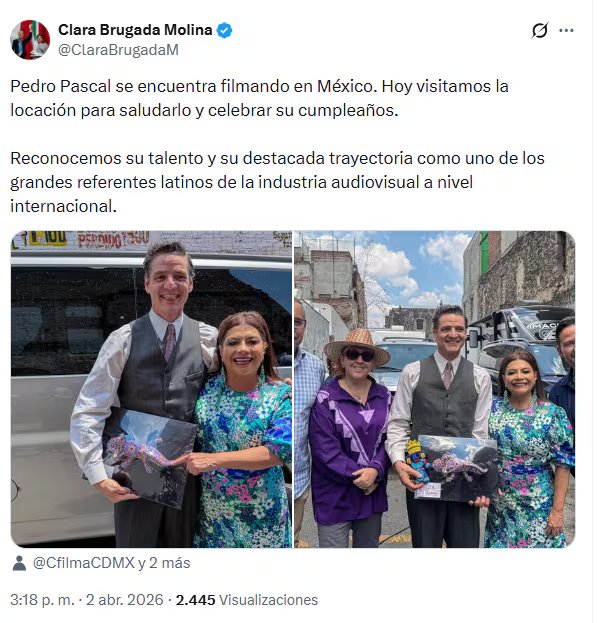
Task: Click the word Visualizaciones
Action: coord(269,600)
